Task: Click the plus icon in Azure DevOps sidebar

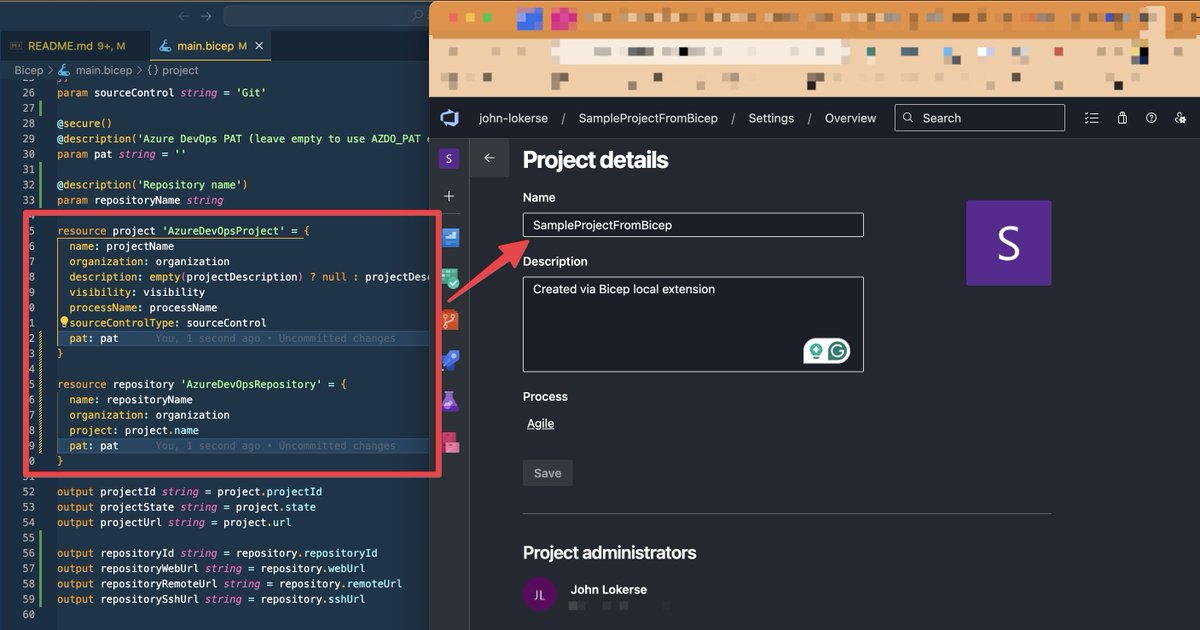Action: click(x=449, y=197)
